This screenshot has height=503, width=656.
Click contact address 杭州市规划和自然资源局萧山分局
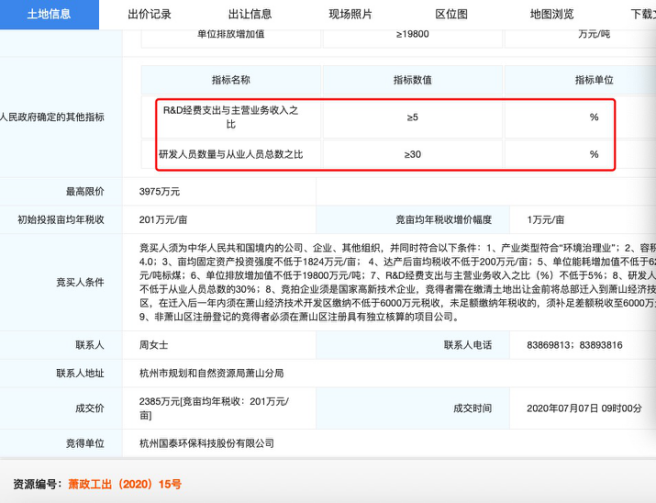click(211, 372)
